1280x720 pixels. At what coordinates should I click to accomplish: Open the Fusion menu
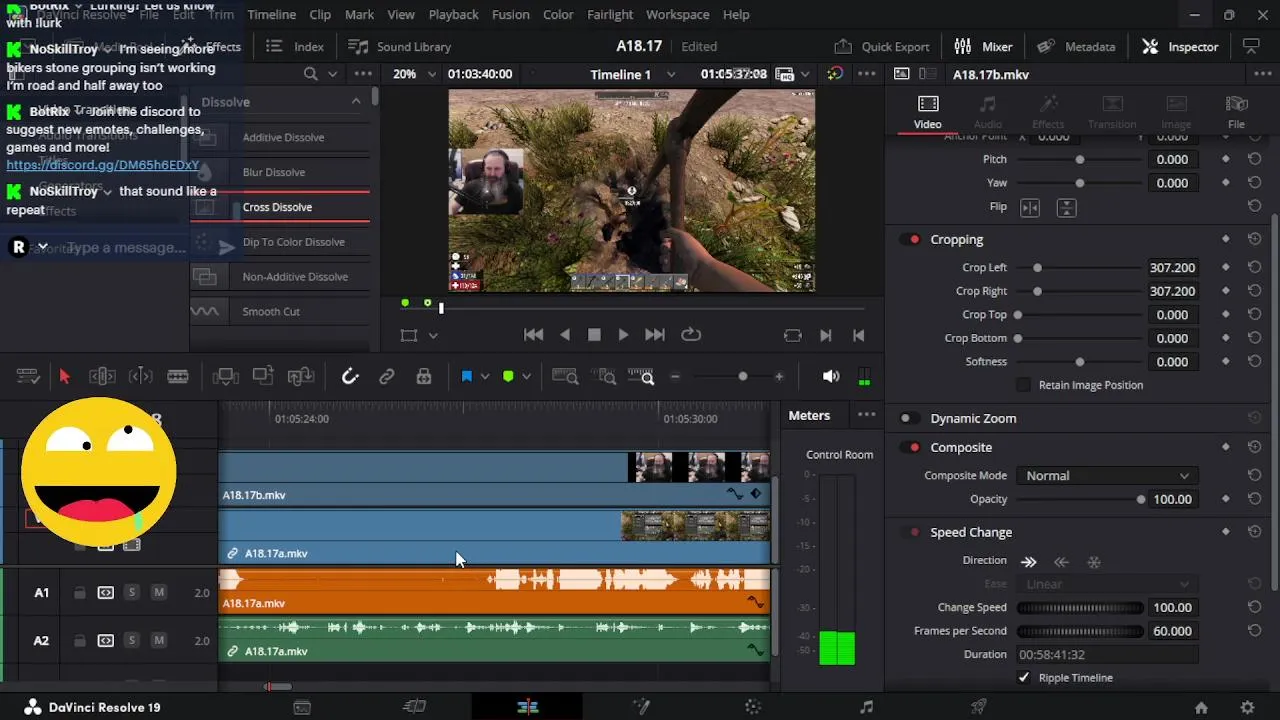511,15
